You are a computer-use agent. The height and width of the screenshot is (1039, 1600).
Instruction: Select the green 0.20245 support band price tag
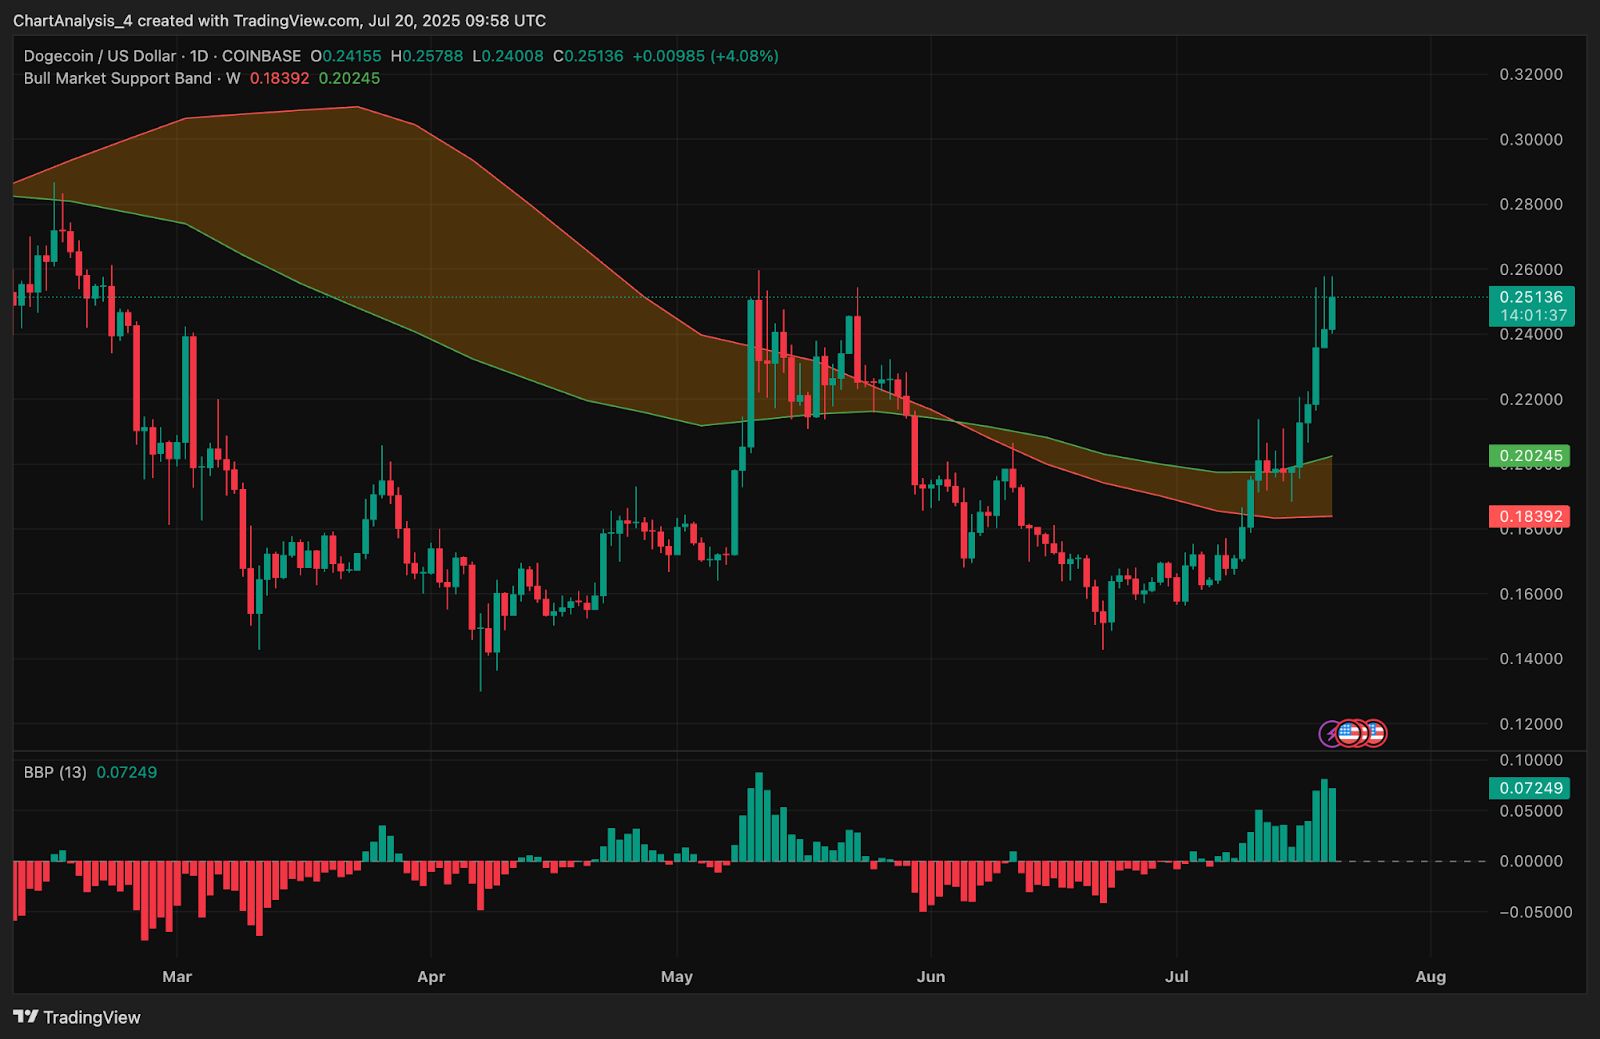click(x=1530, y=456)
